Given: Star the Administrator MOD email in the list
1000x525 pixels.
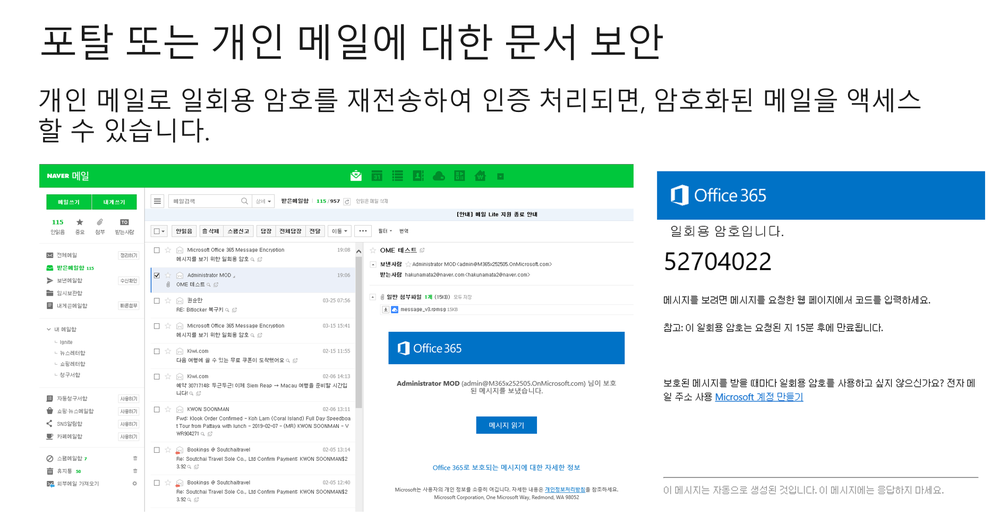Looking at the screenshot, I should 168,275.
